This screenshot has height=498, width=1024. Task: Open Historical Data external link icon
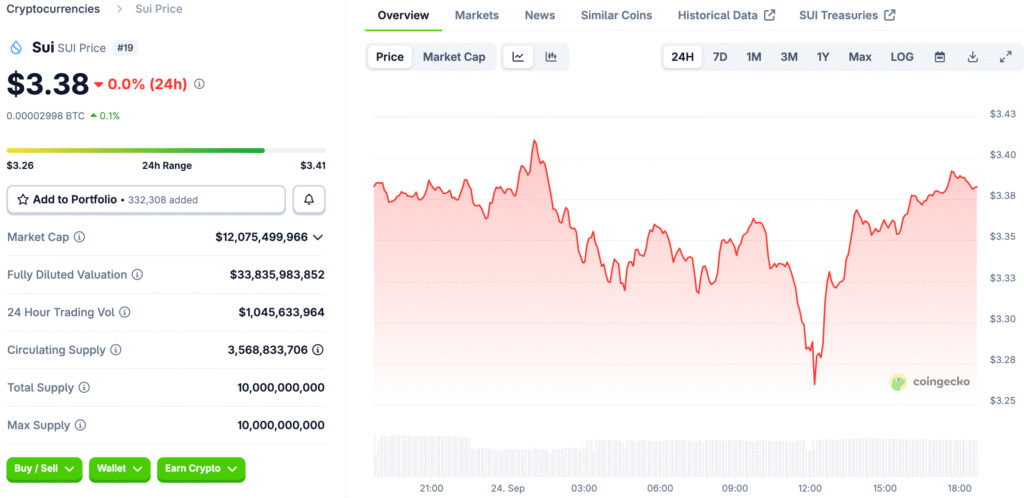pyautogui.click(x=770, y=15)
